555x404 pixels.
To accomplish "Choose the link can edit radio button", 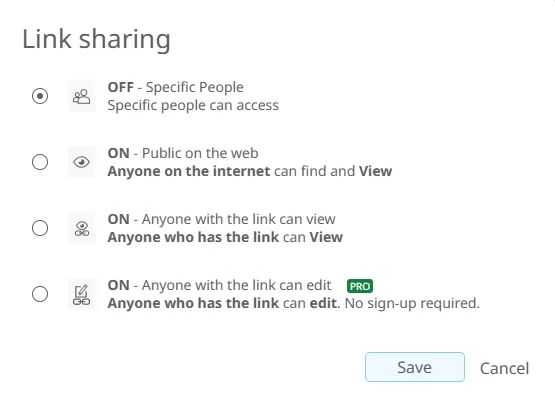I will pyautogui.click(x=40, y=294).
